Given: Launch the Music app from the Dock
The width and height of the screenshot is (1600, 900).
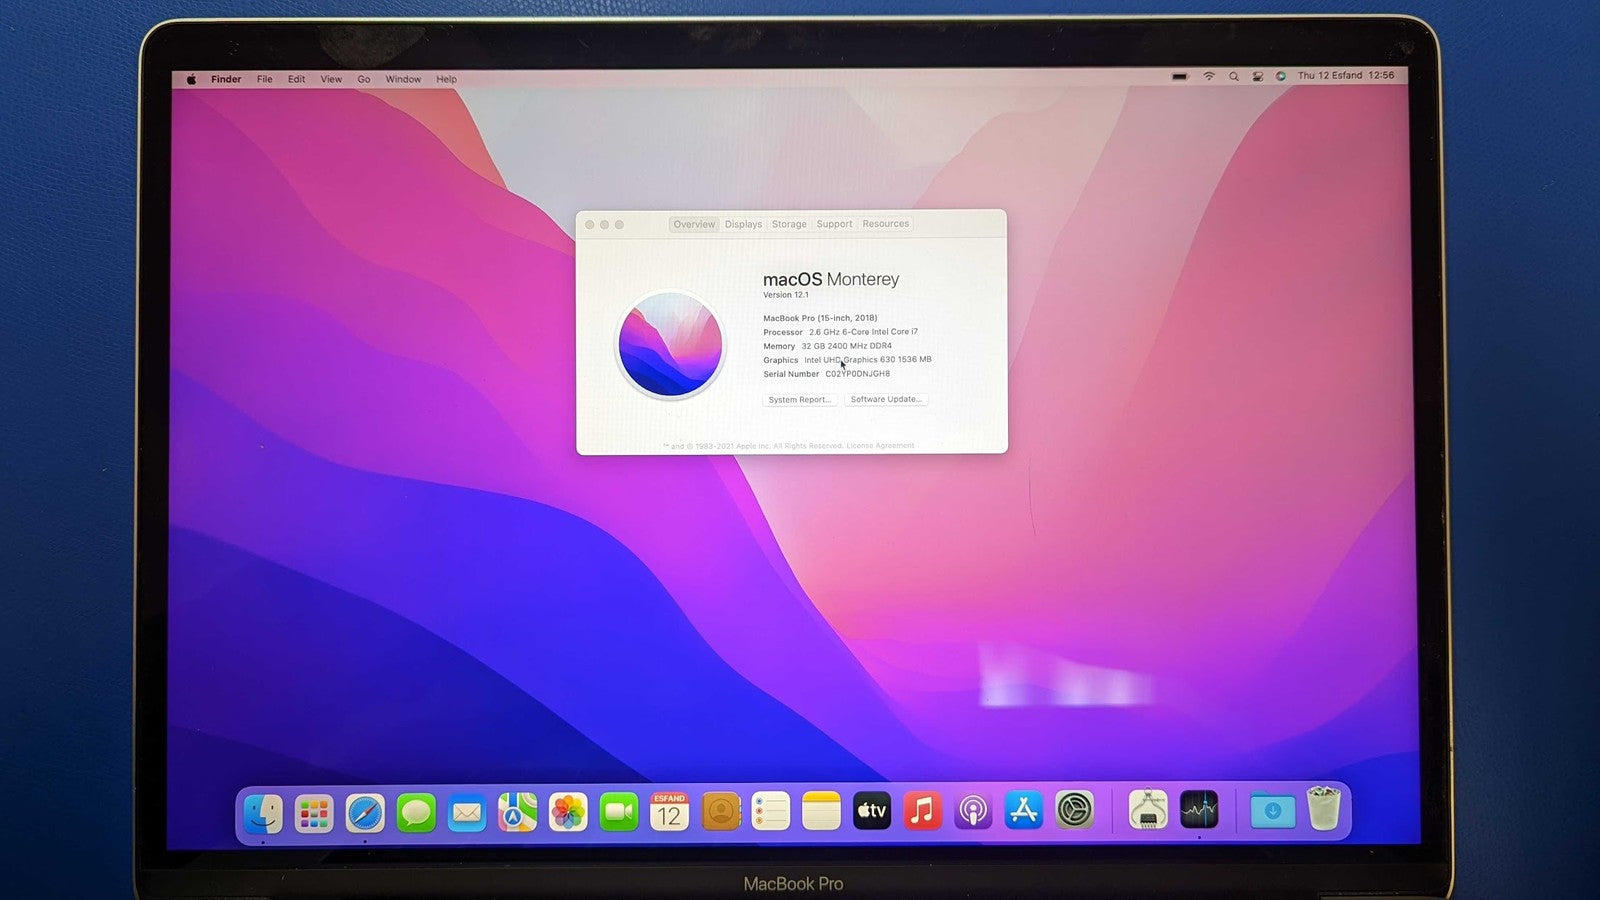Looking at the screenshot, I should click(x=922, y=811).
